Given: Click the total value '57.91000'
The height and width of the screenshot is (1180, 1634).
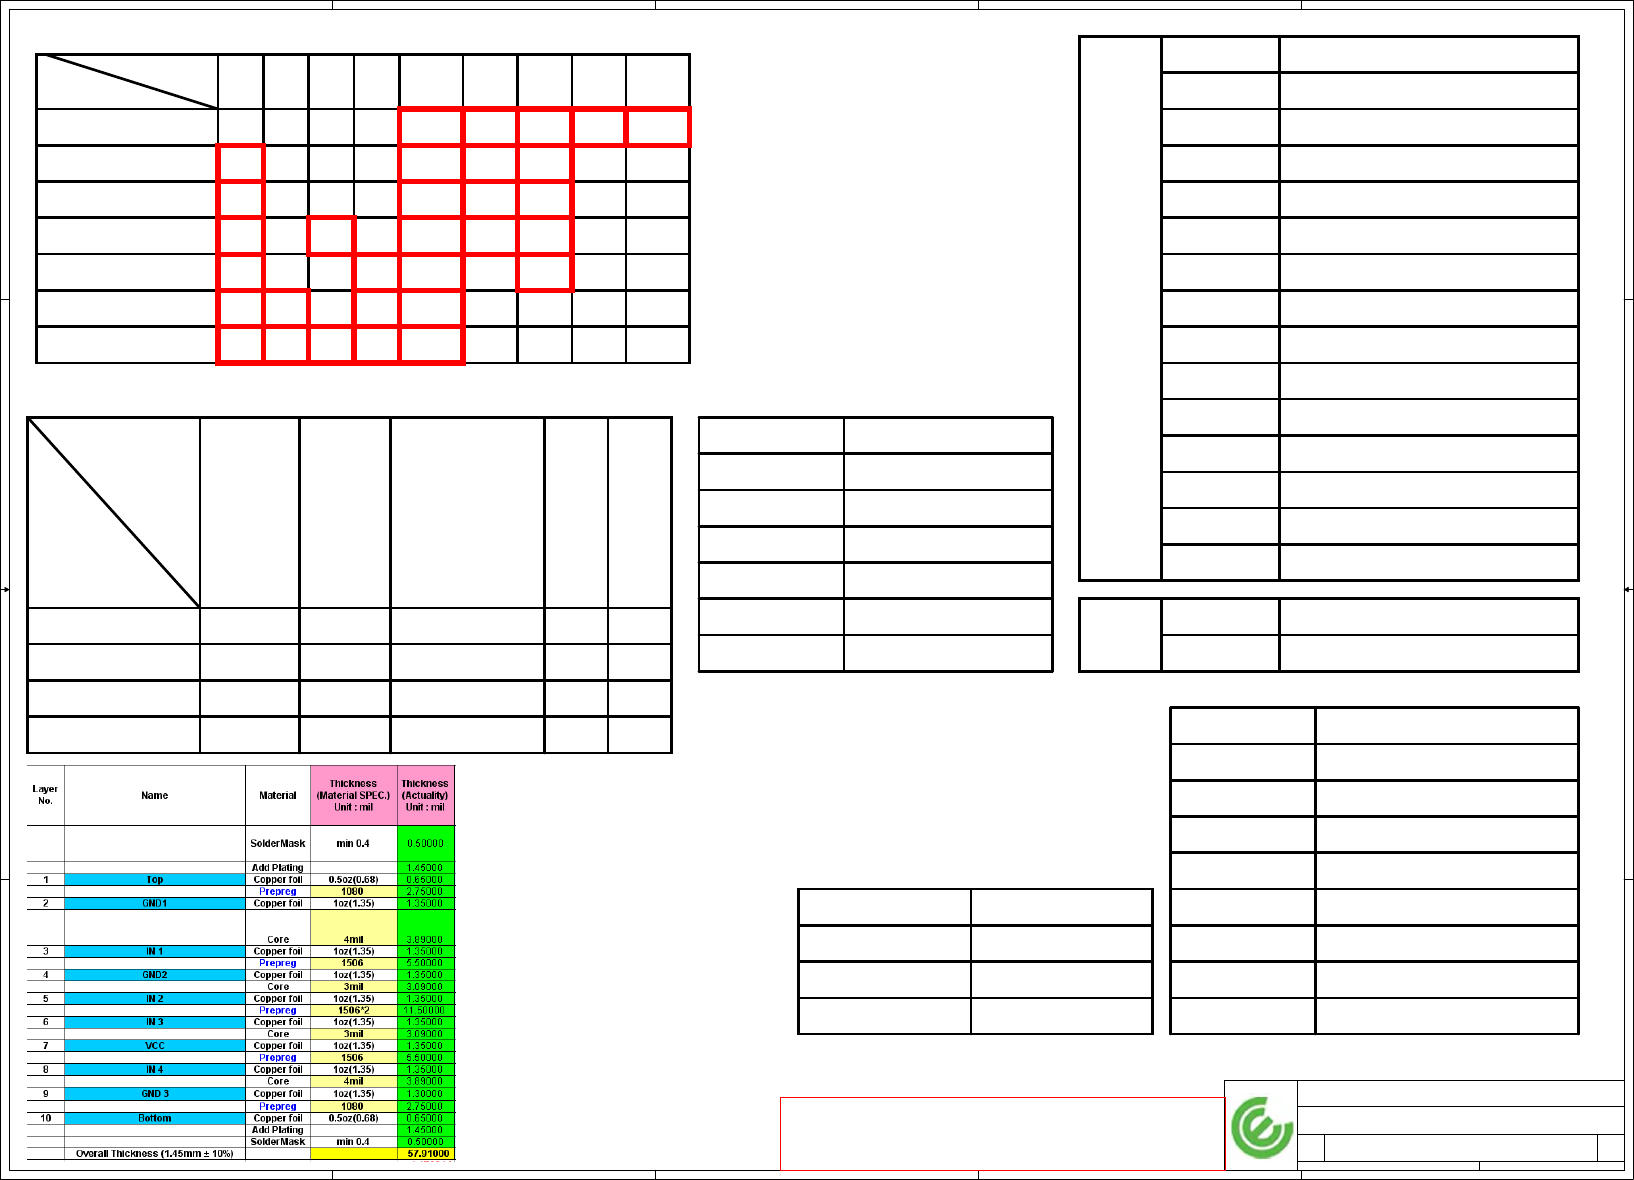Looking at the screenshot, I should click(x=428, y=1153).
